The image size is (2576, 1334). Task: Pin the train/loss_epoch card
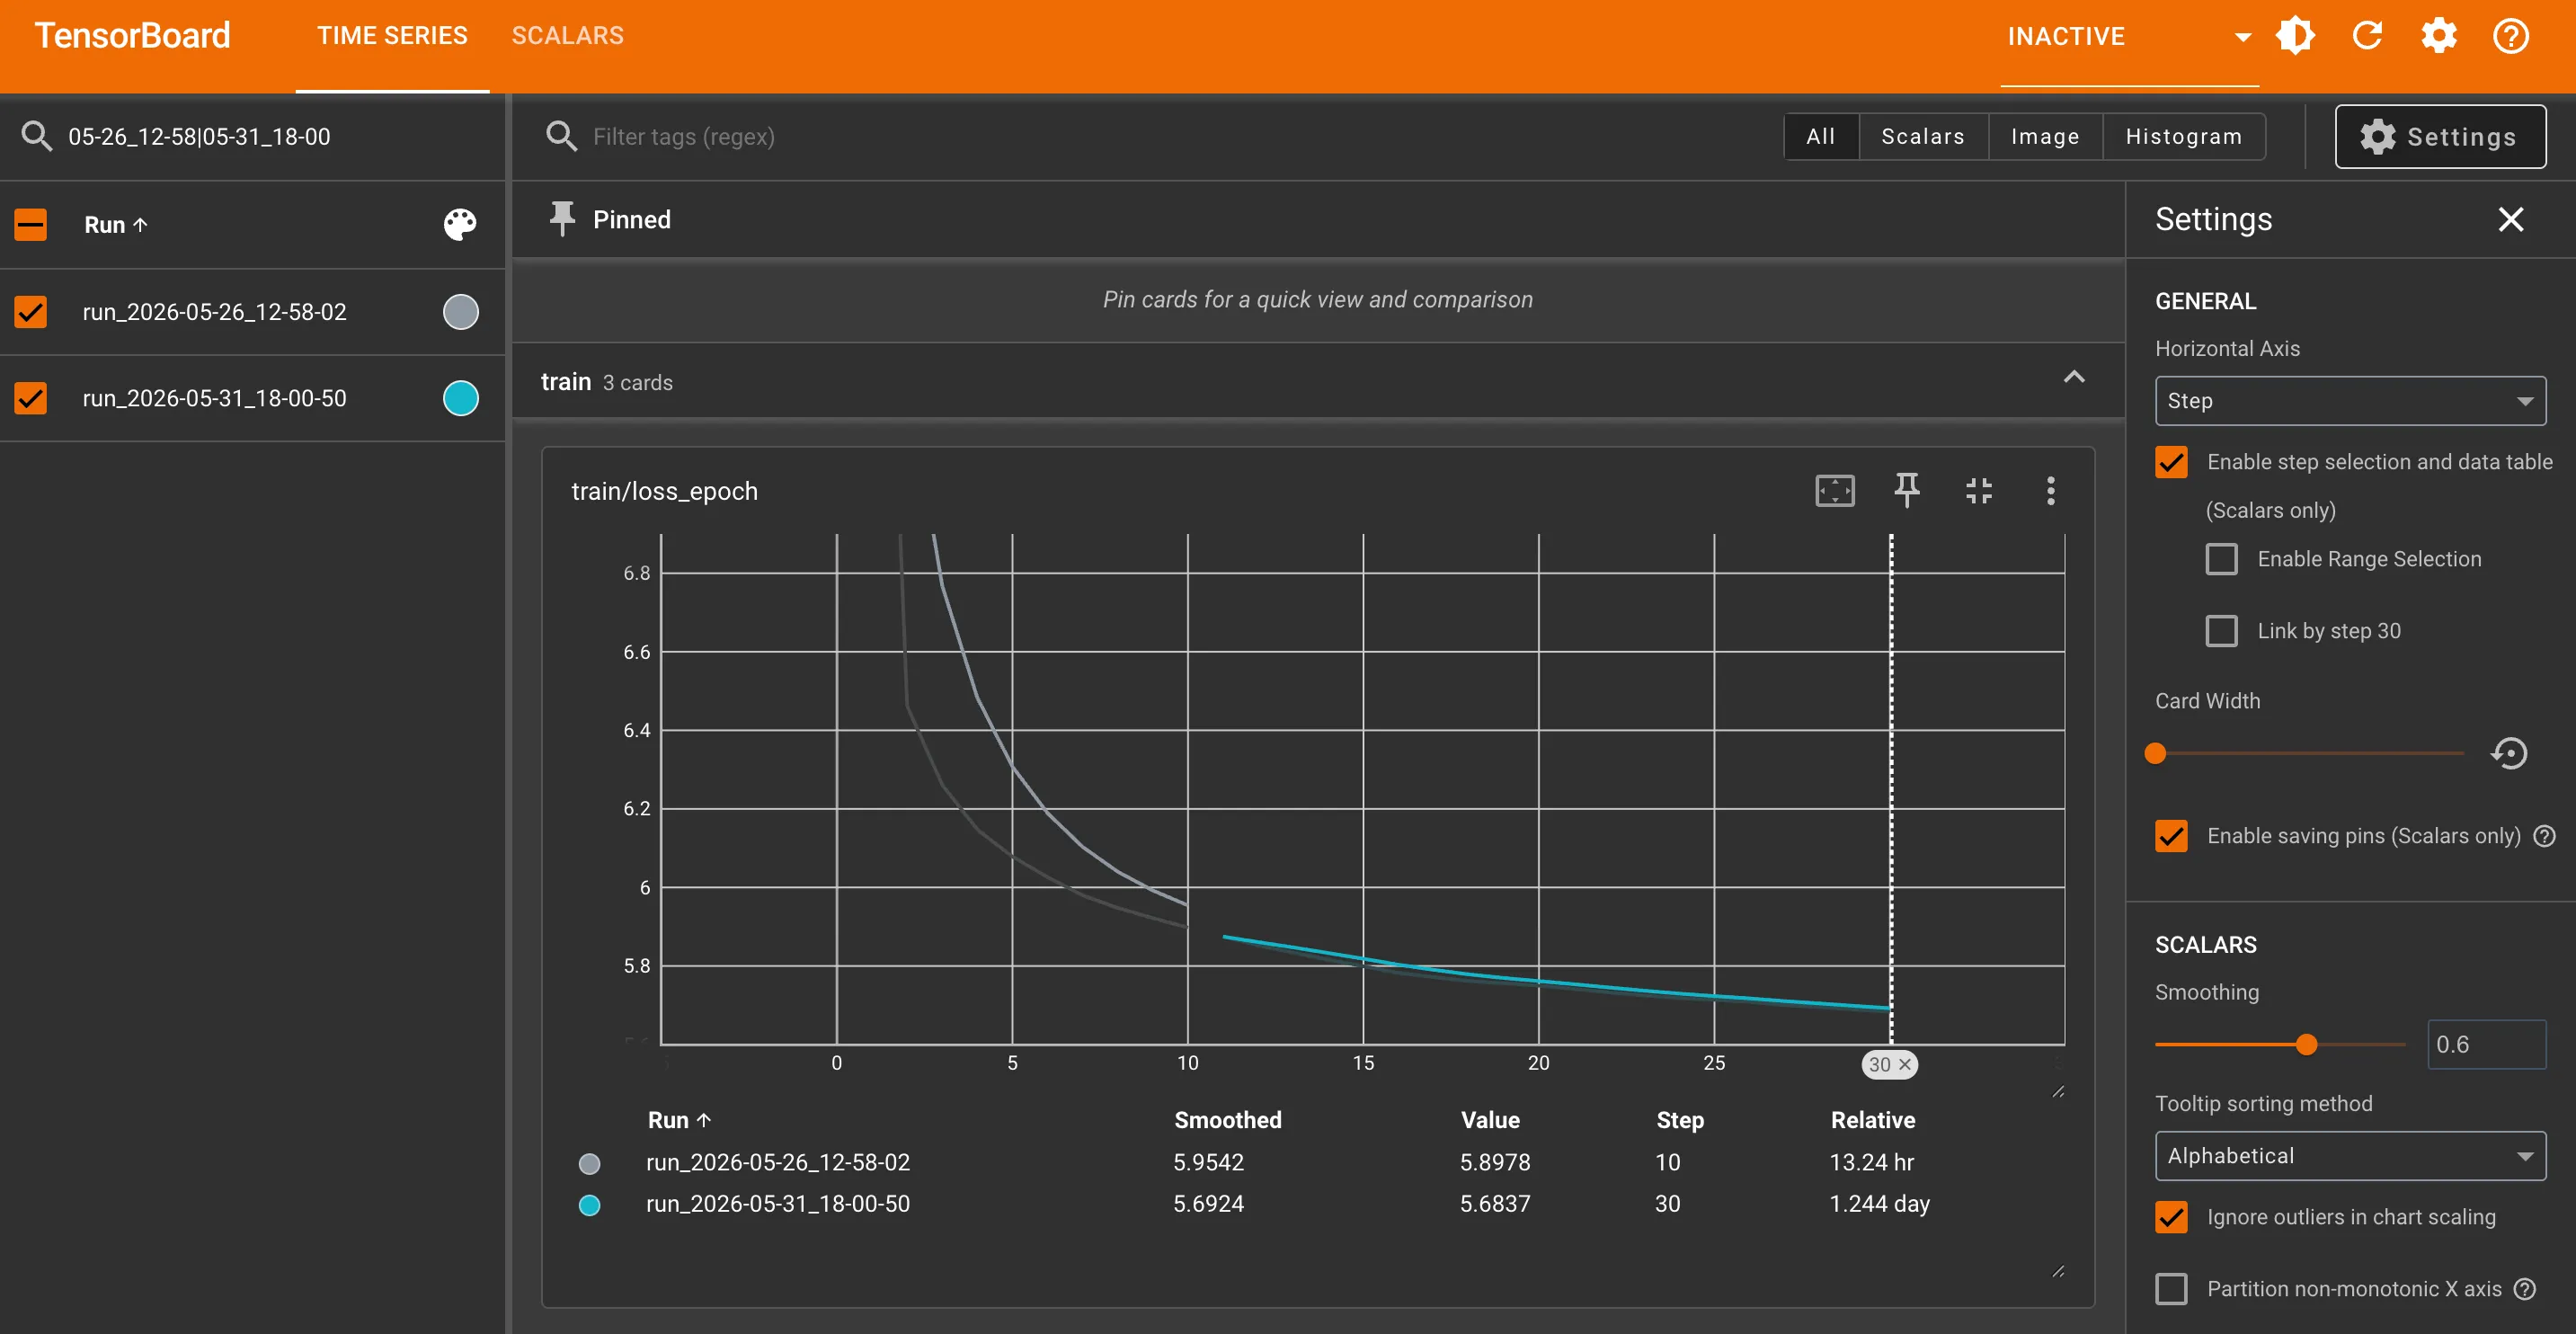pyautogui.click(x=1906, y=490)
